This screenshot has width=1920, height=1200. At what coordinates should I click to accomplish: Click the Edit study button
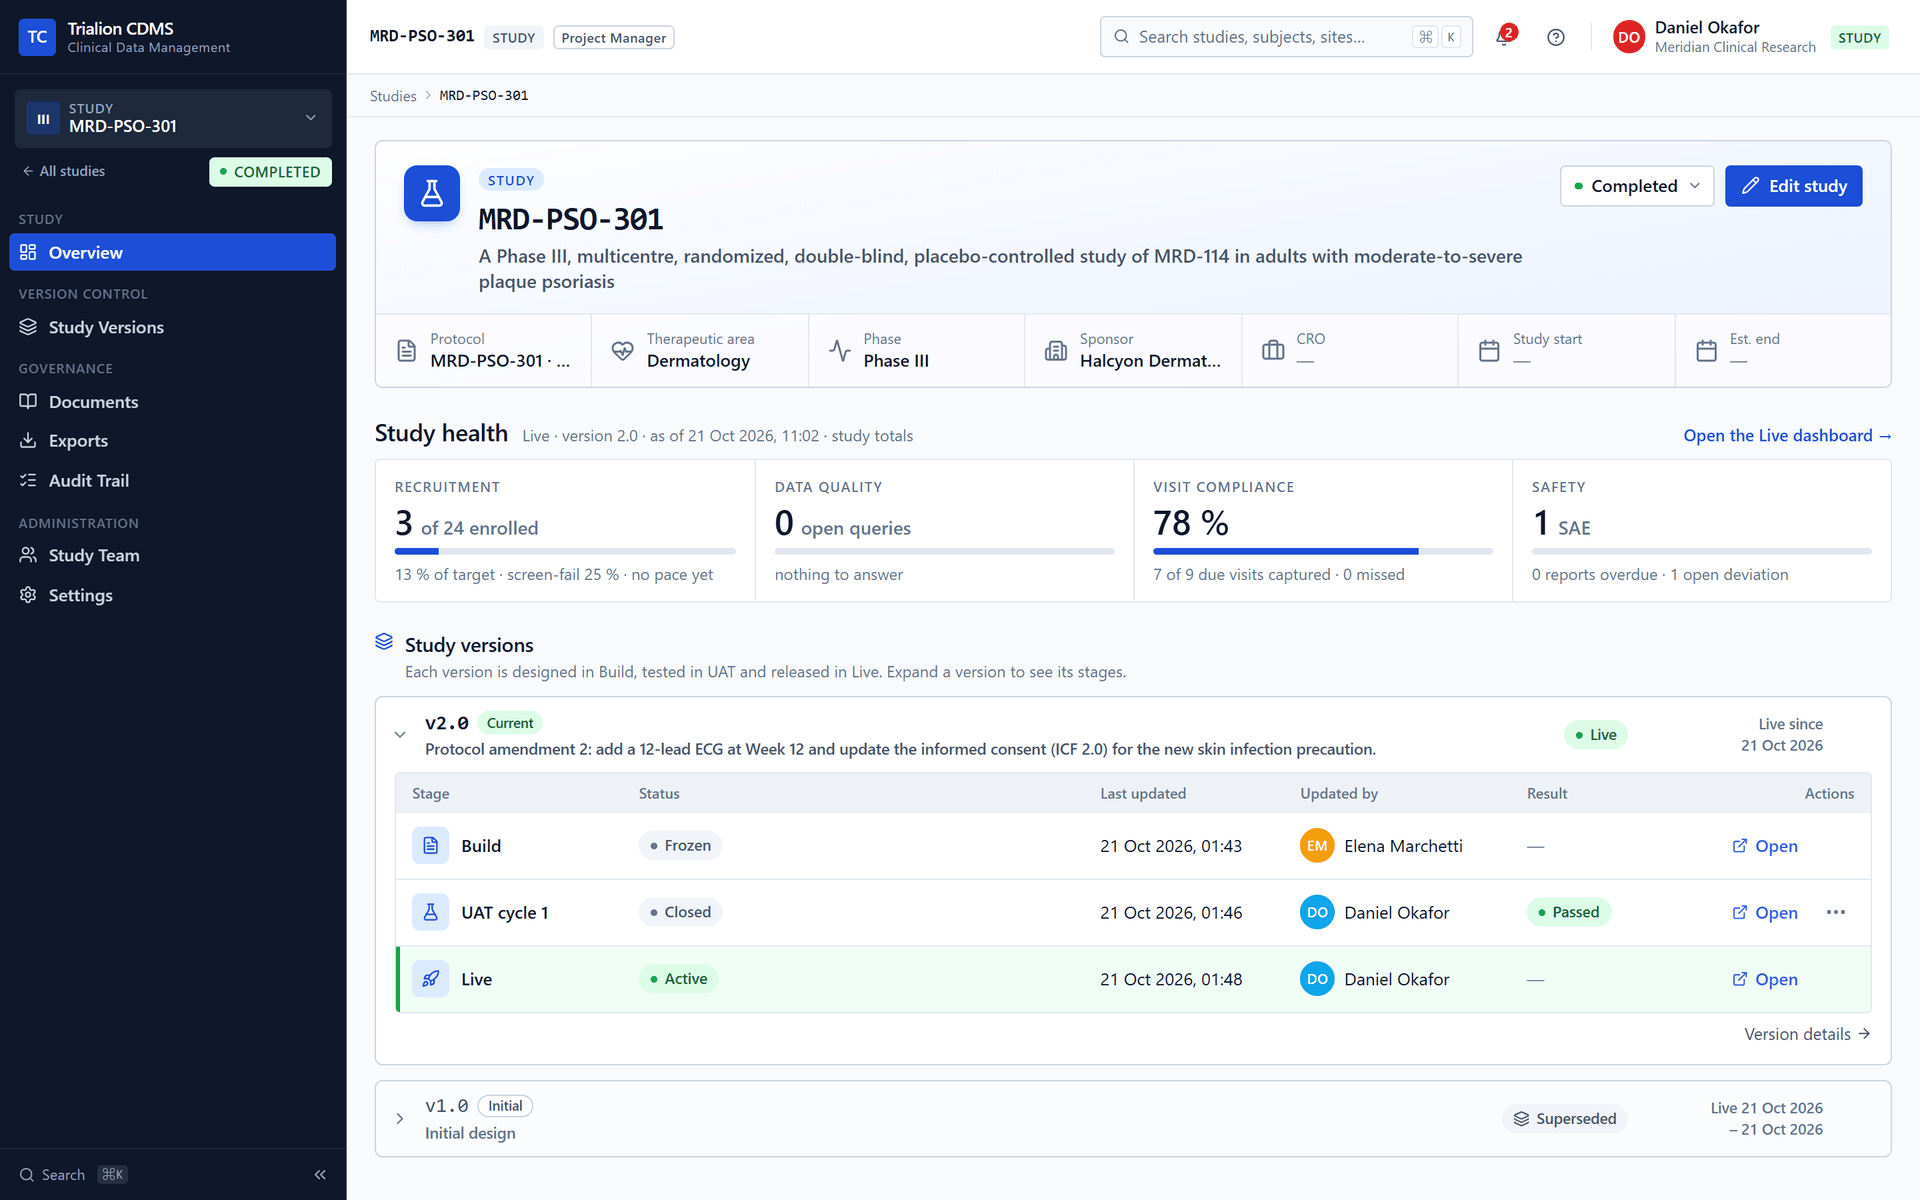coord(1793,186)
